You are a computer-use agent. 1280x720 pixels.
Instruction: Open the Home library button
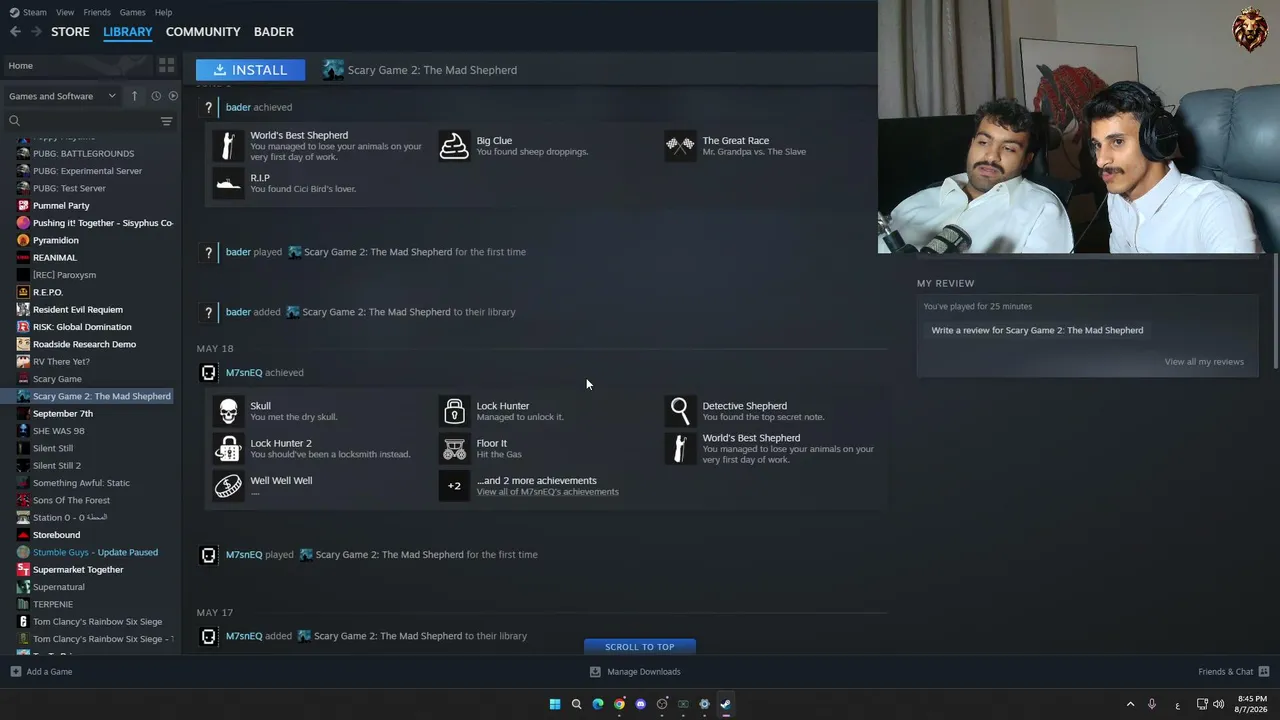coord(78,66)
